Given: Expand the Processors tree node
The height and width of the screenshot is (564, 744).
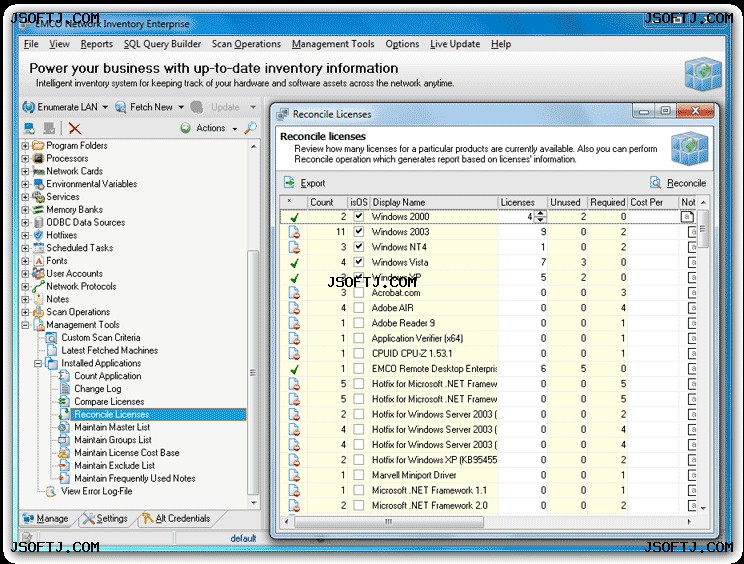Looking at the screenshot, I should 25,158.
